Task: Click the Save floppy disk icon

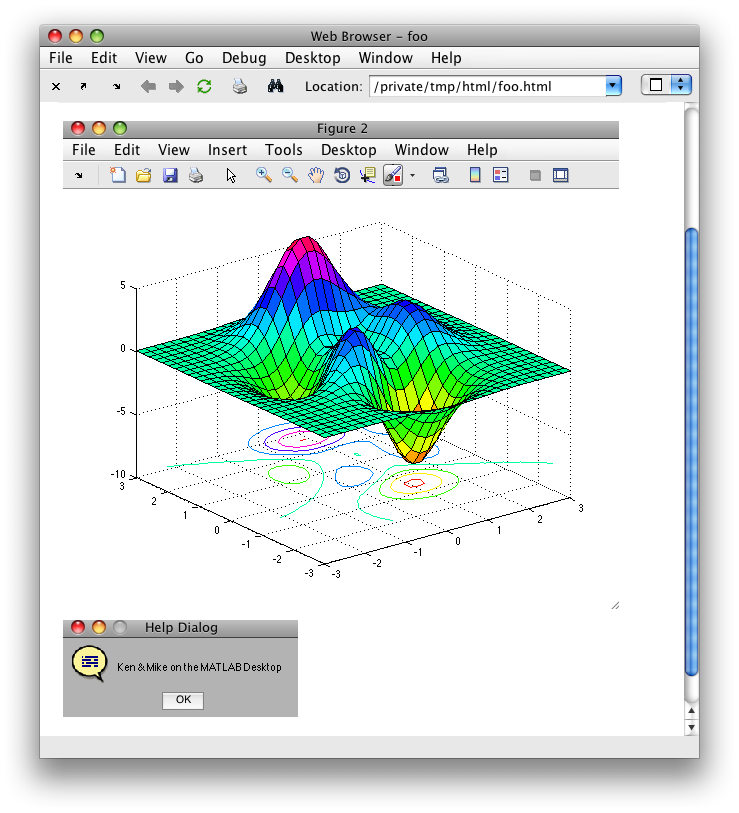Action: click(x=170, y=175)
